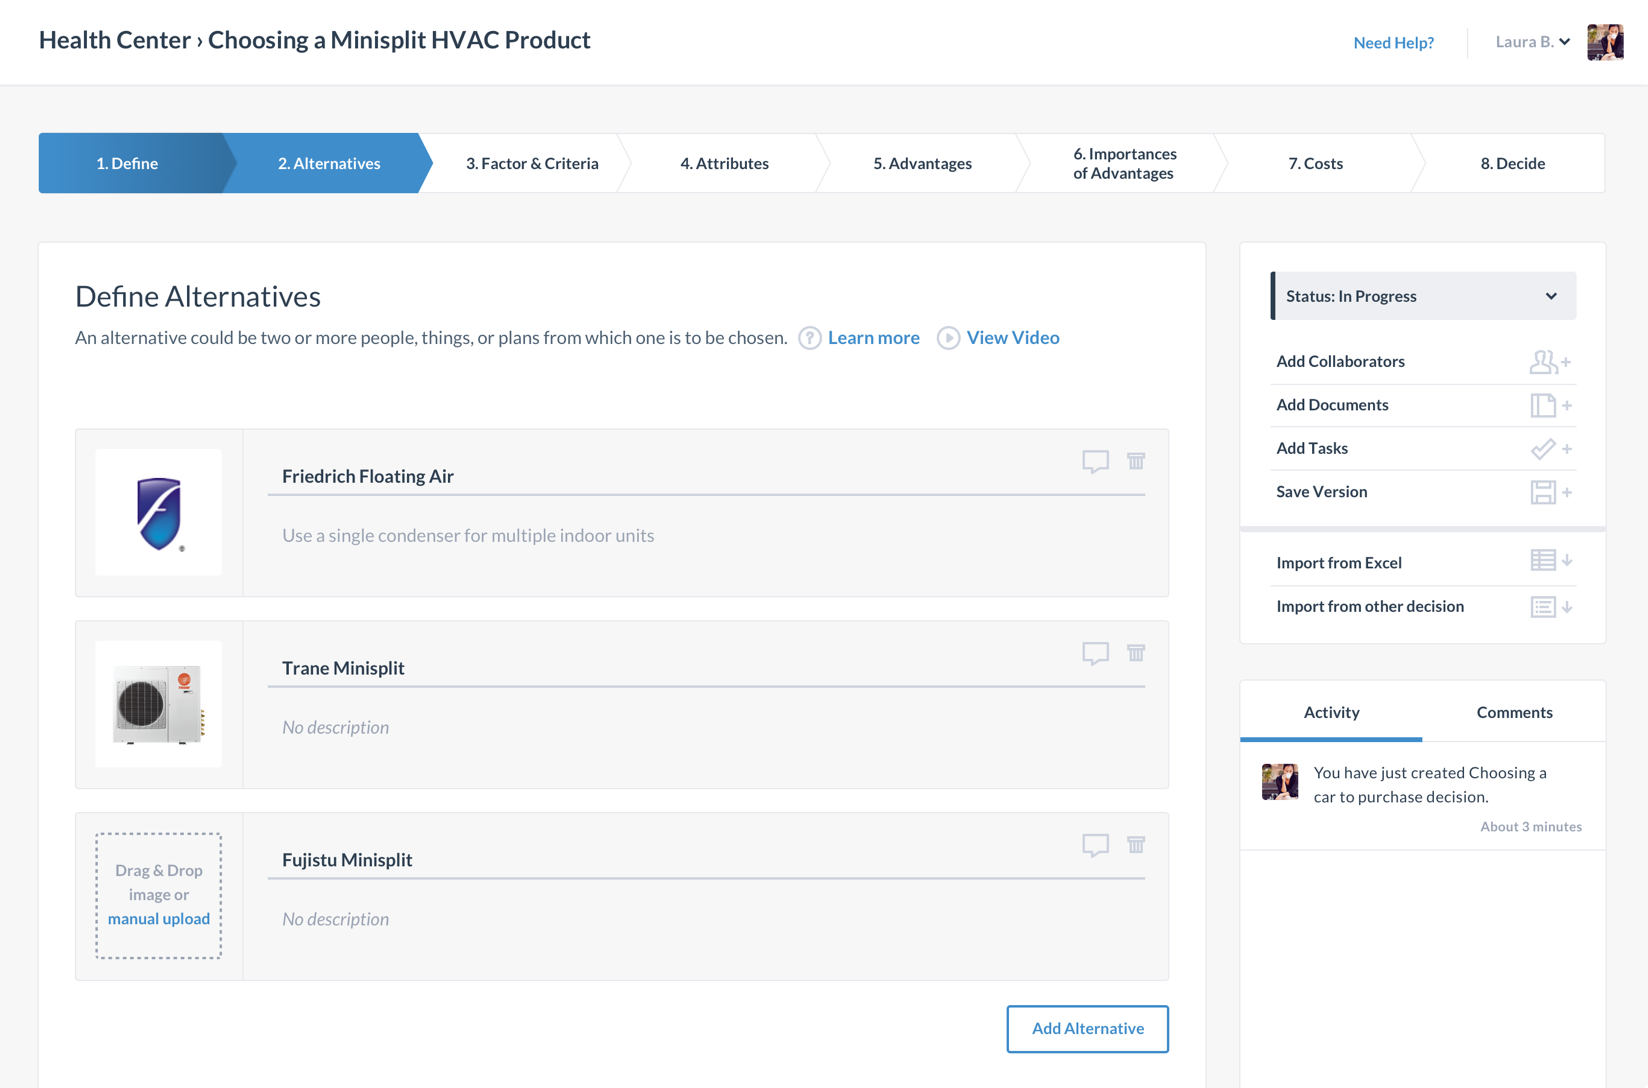
Task: Open comments for Trane Minisplit
Action: 1095,654
